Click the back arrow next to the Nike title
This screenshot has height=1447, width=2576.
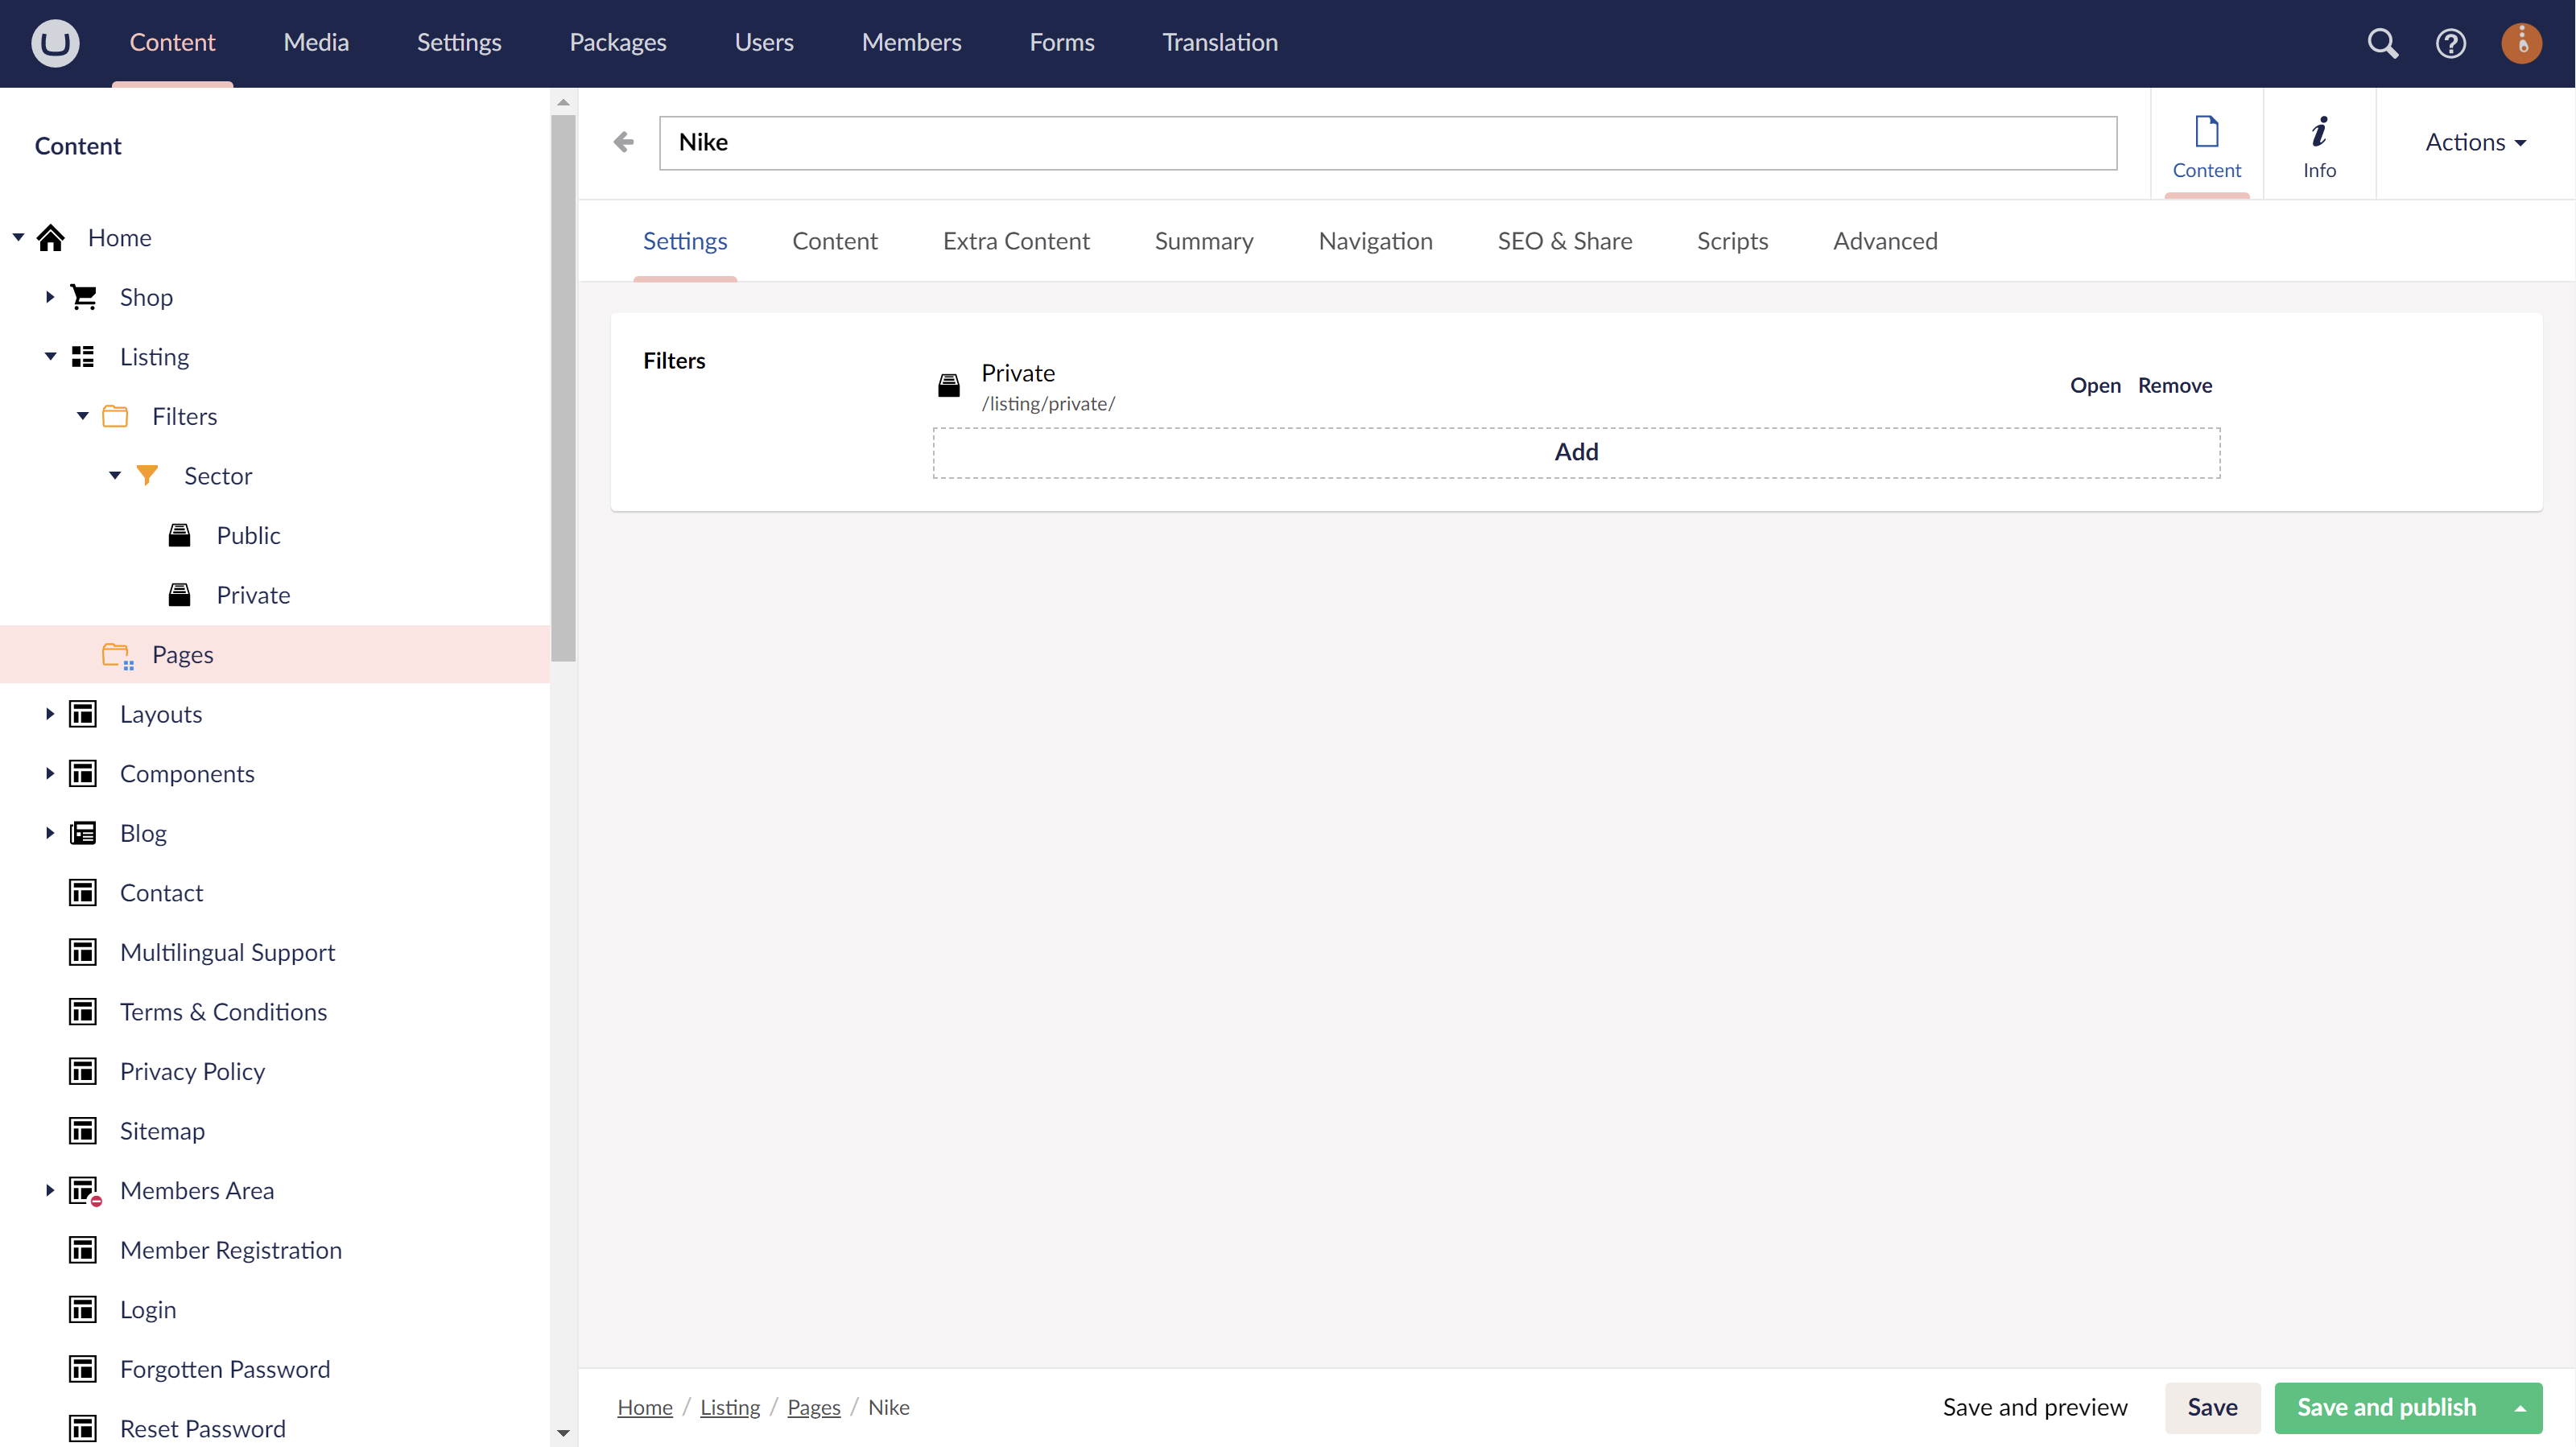[x=622, y=142]
